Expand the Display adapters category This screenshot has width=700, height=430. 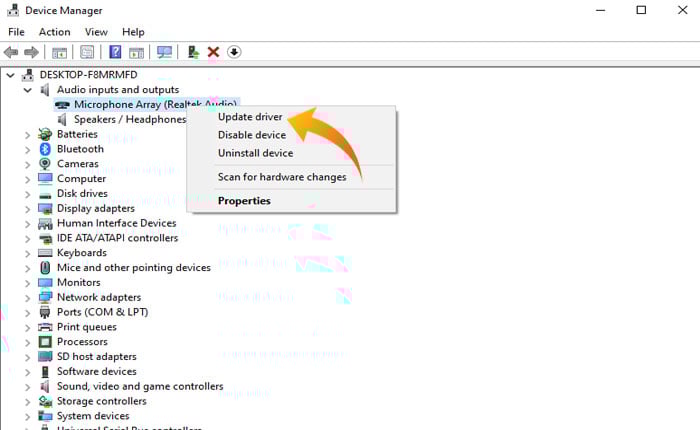pos(28,208)
